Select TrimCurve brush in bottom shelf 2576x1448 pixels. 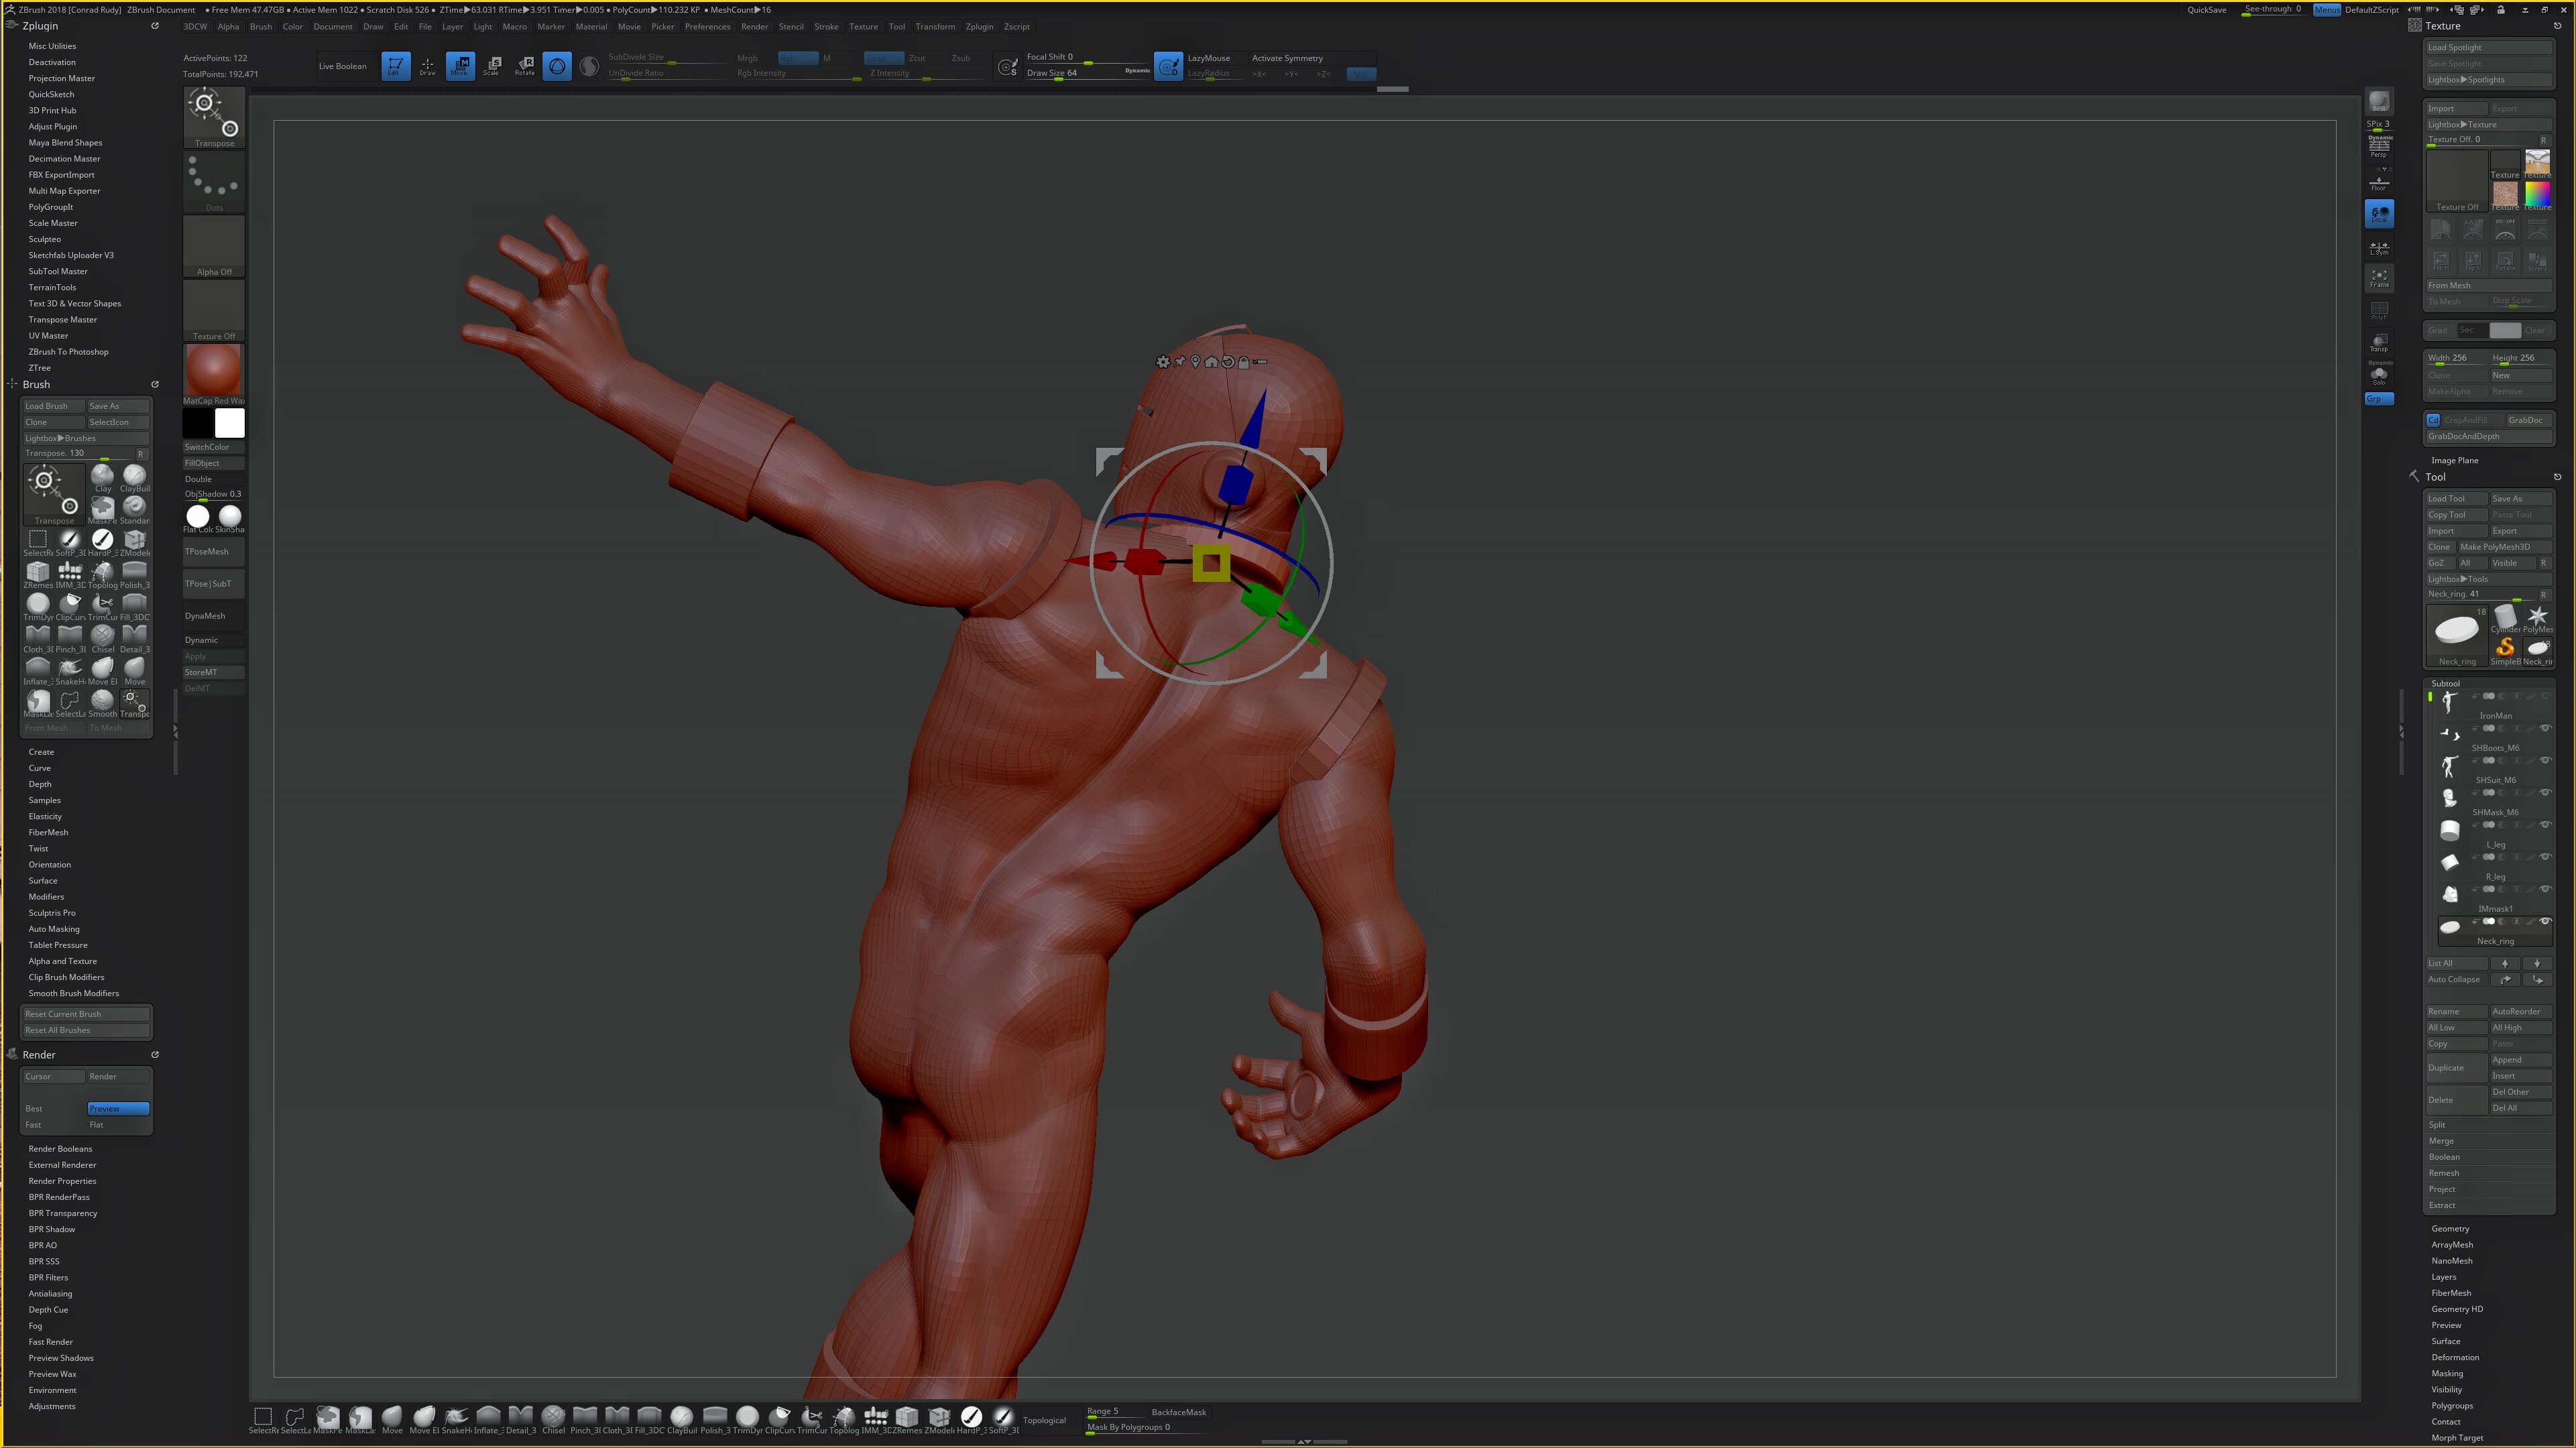[x=812, y=1419]
